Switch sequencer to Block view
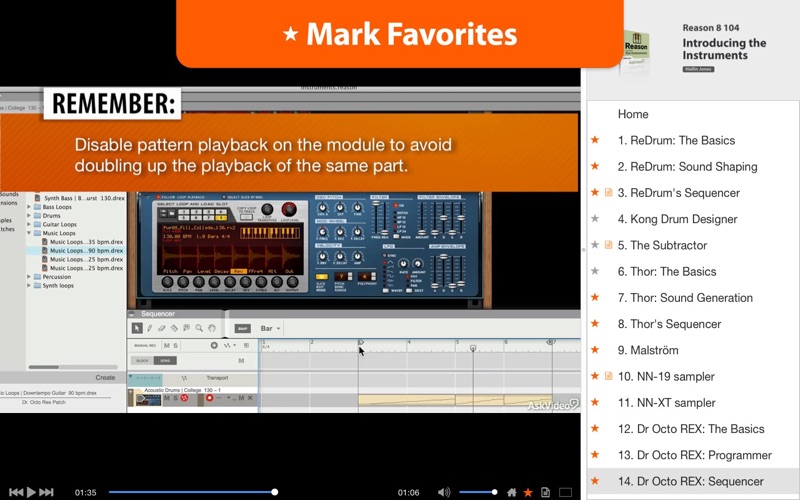Screen dimensions: 800x500 click(x=142, y=361)
